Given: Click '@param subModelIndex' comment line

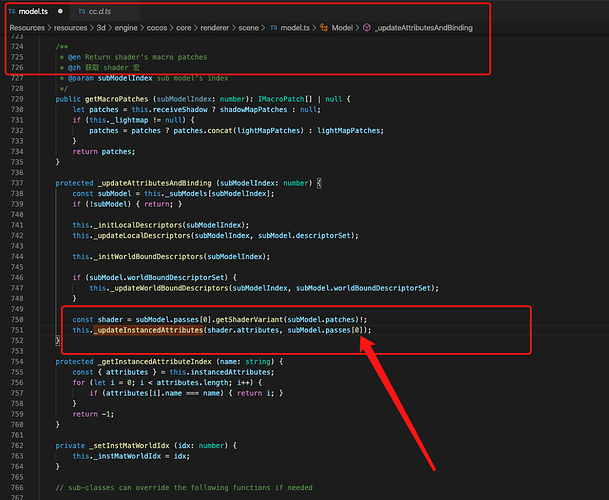Looking at the screenshot, I should tap(144, 78).
